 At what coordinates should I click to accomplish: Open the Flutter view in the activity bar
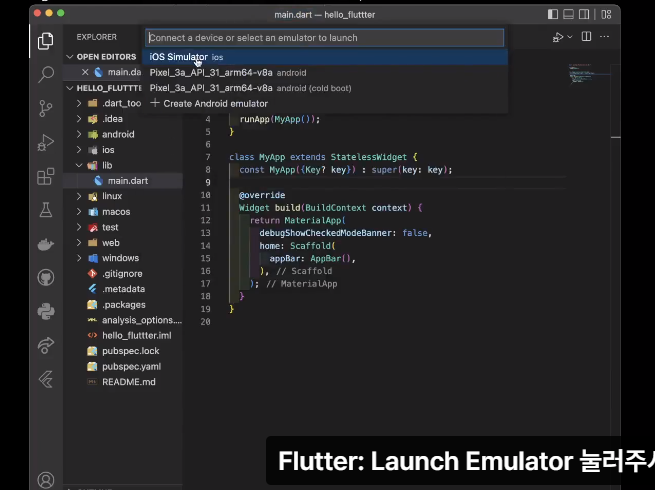pyautogui.click(x=46, y=379)
